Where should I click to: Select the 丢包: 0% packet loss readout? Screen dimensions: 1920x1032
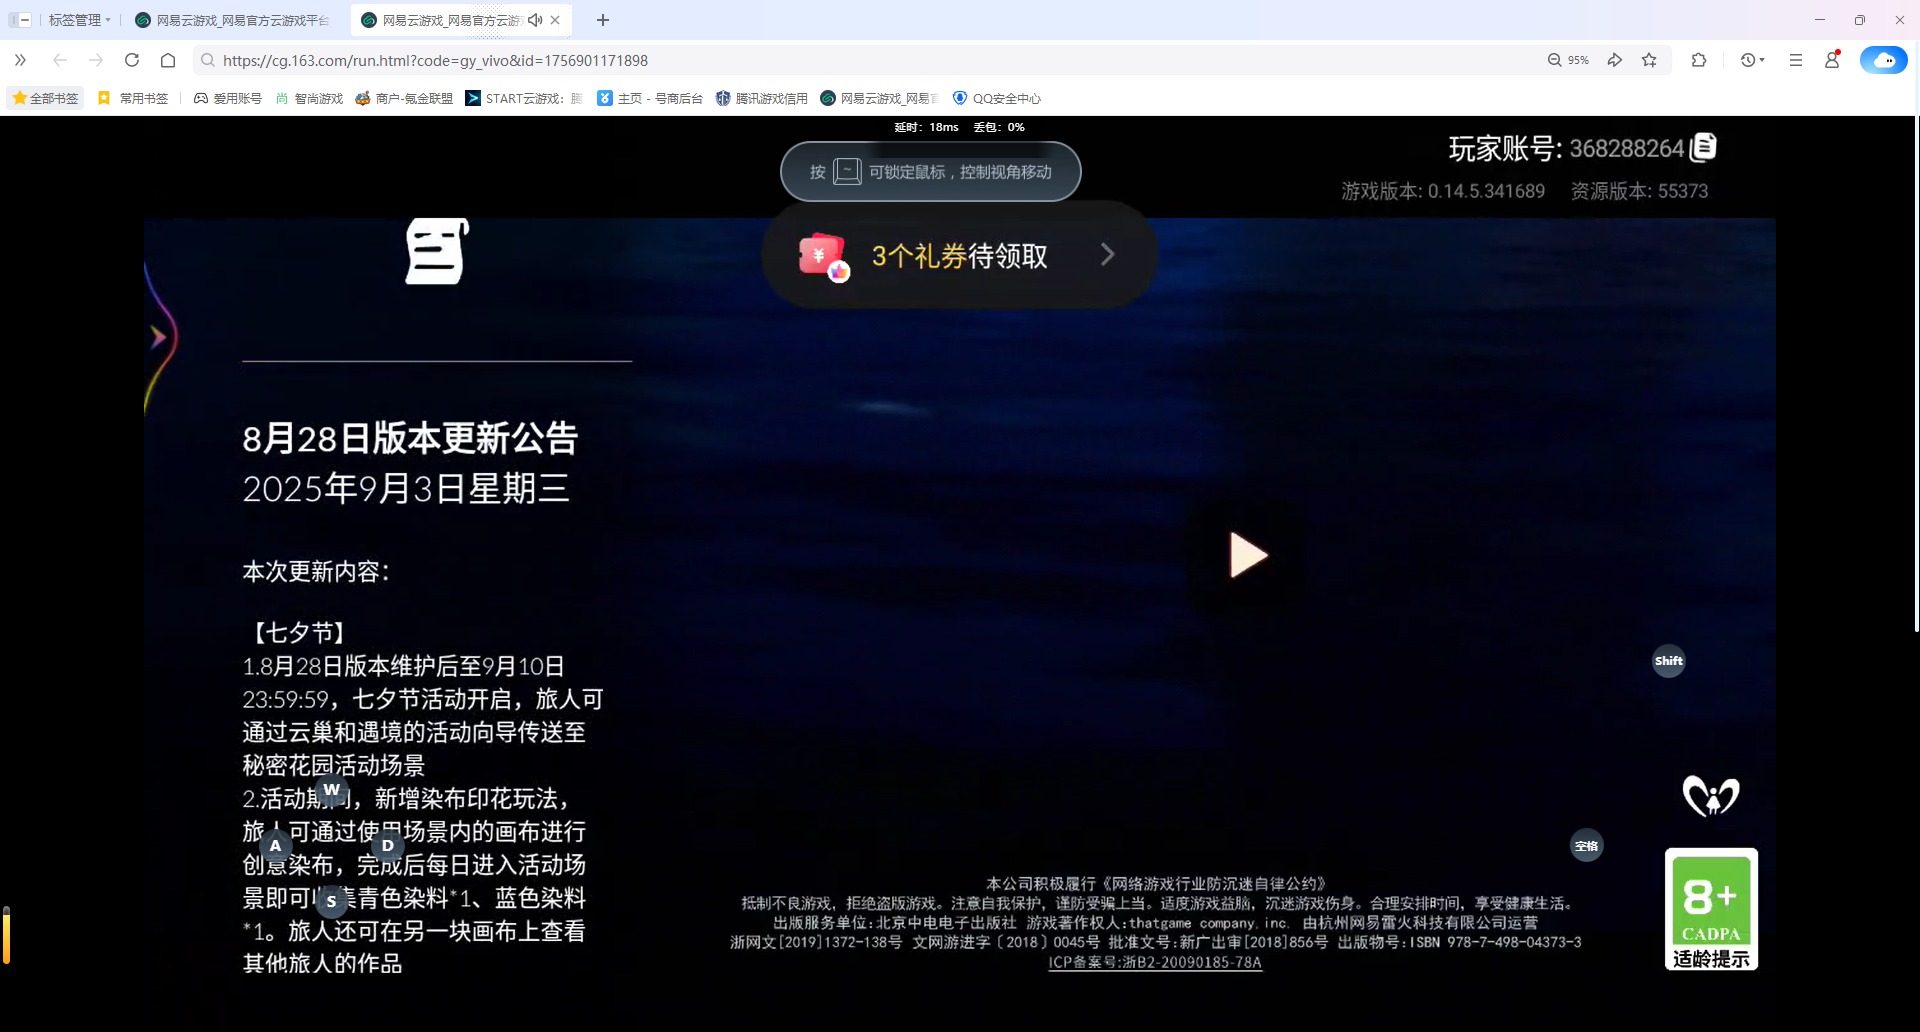pyautogui.click(x=999, y=127)
